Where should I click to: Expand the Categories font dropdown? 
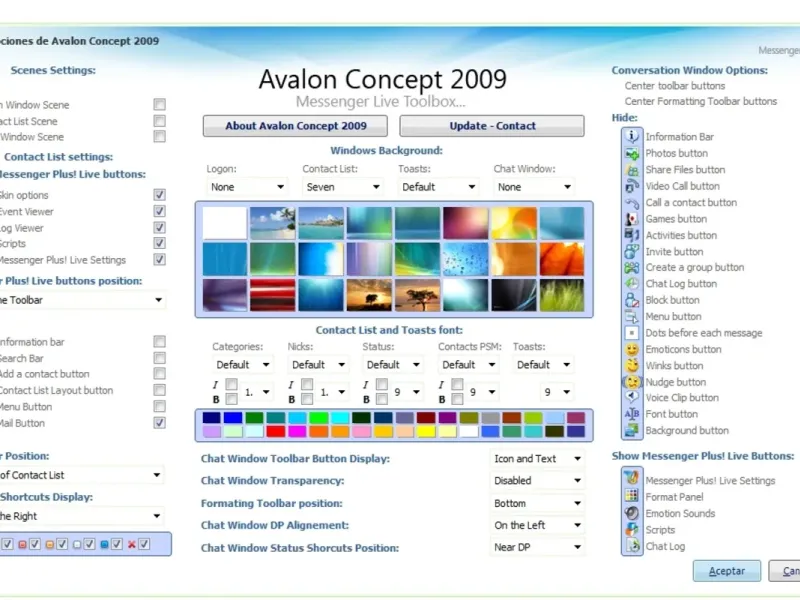242,364
